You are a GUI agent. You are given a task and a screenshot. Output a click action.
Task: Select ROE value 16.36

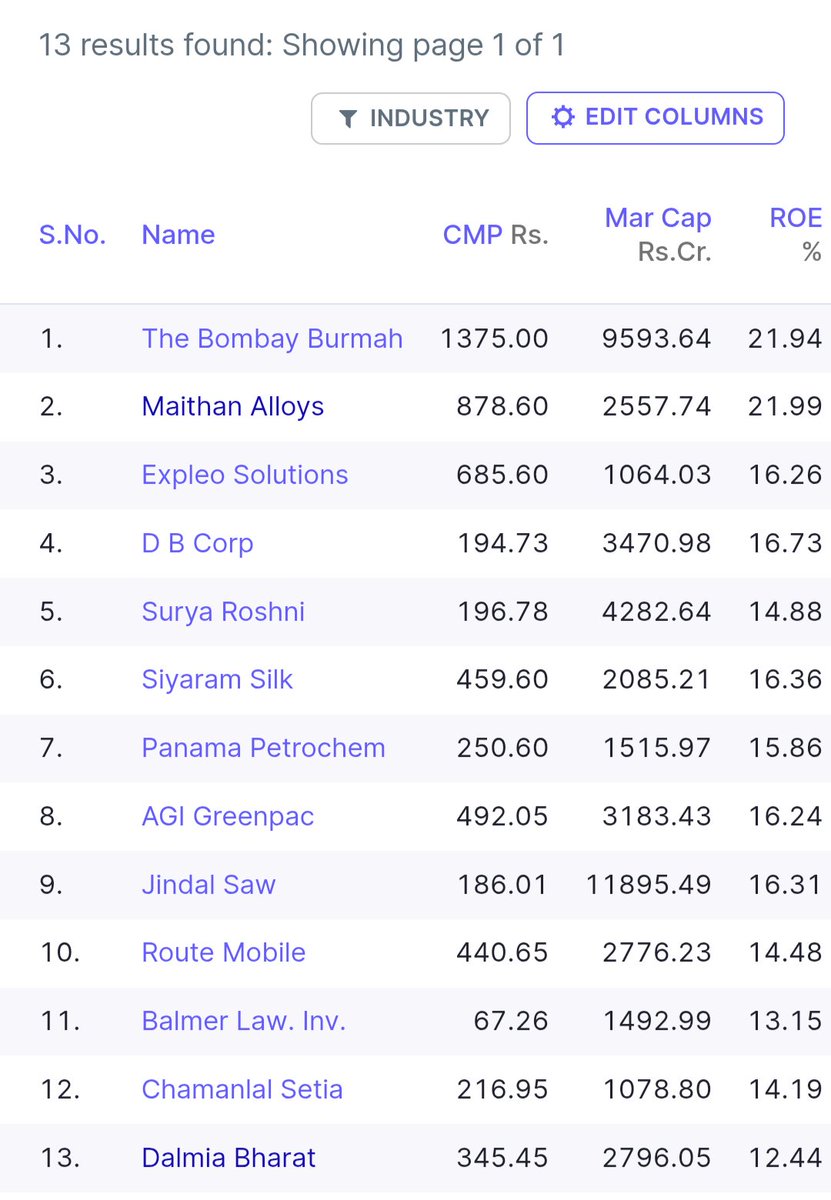pyautogui.click(x=785, y=680)
